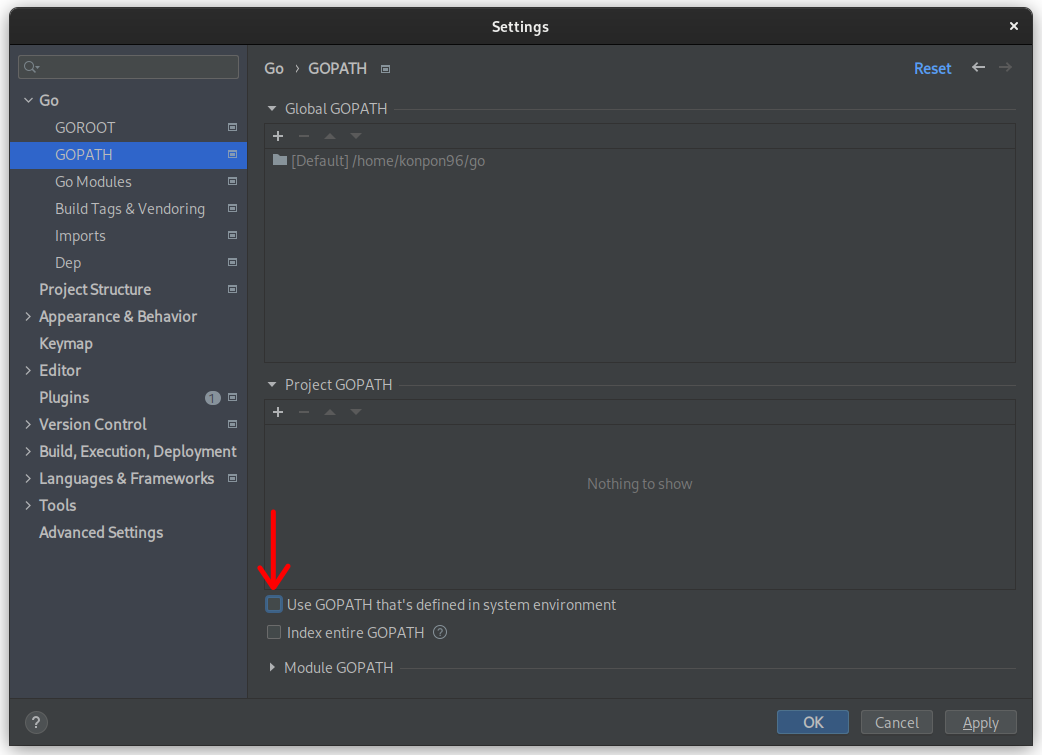This screenshot has width=1042, height=755.
Task: Collapse the Go settings tree node
Action: tap(28, 100)
